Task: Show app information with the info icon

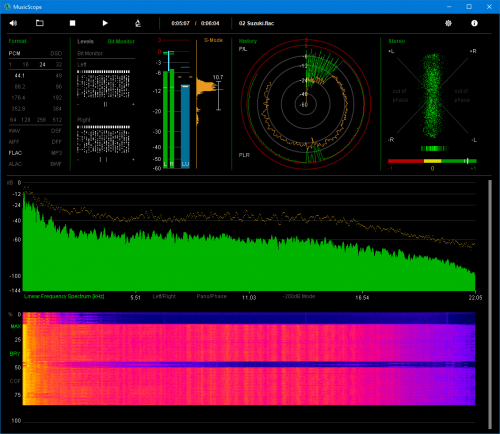Action: pos(474,23)
